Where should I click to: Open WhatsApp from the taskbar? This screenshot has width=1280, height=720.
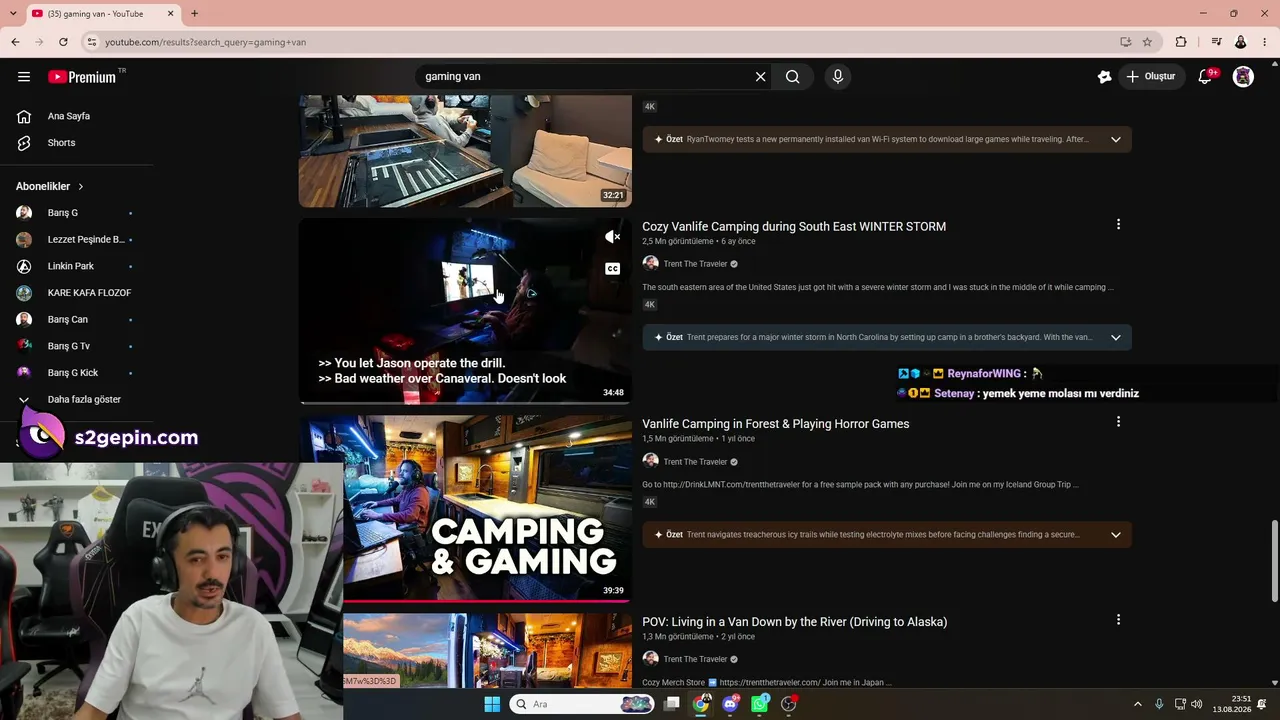[x=759, y=704]
